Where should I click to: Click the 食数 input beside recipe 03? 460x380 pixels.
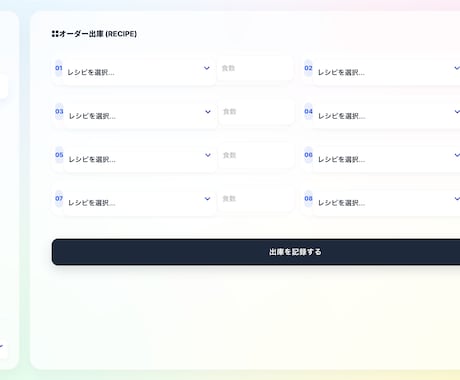pyautogui.click(x=257, y=111)
